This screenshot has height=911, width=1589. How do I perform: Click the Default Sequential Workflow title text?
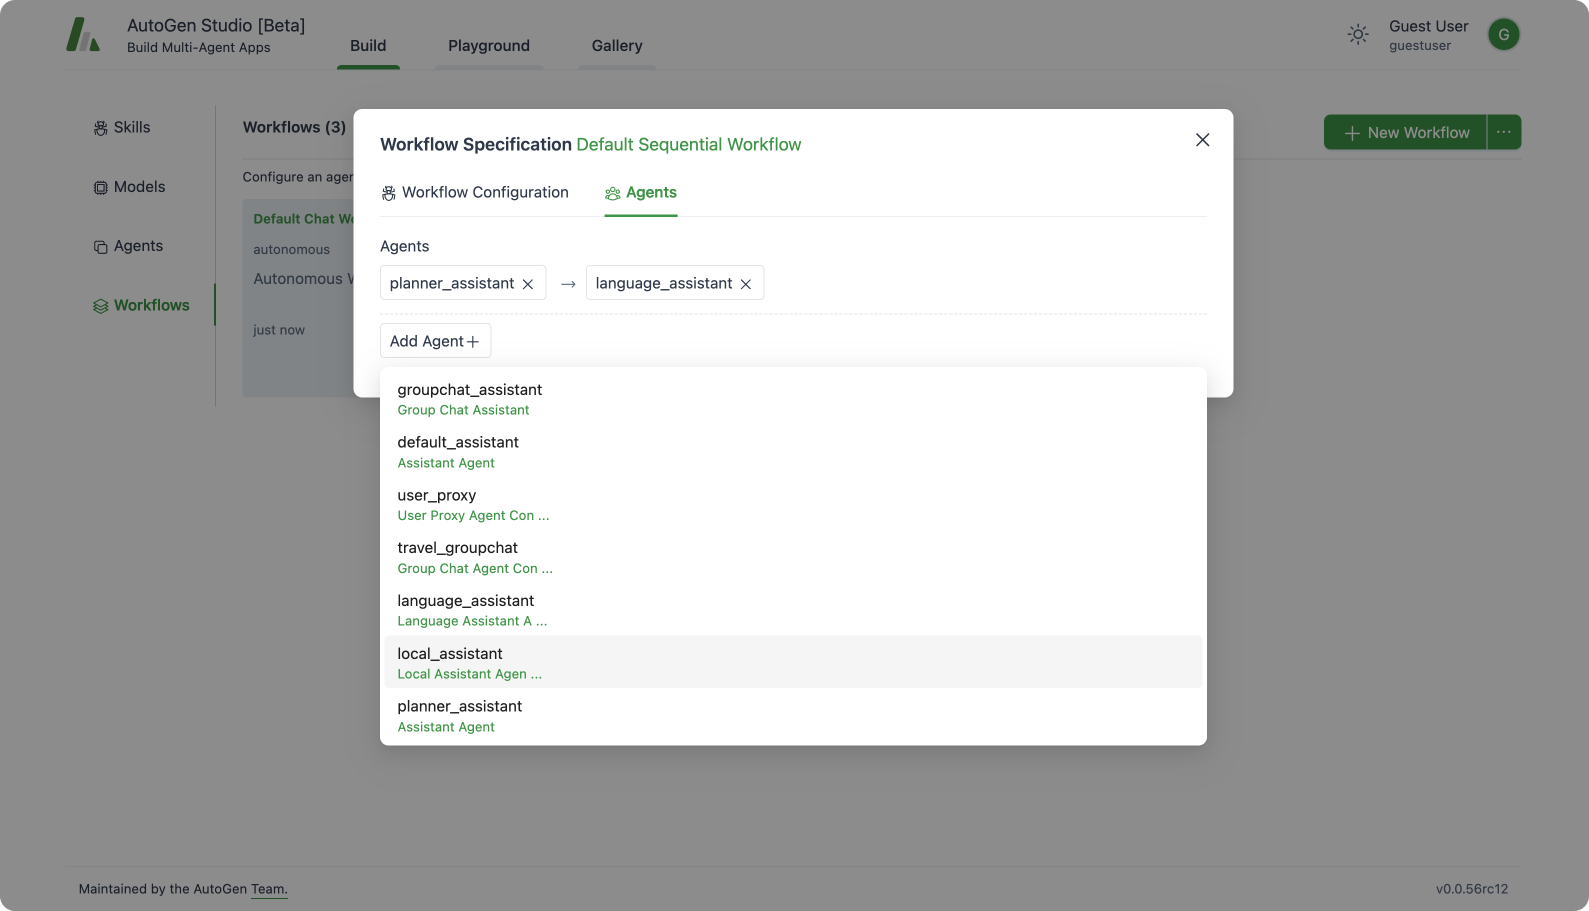click(x=689, y=145)
